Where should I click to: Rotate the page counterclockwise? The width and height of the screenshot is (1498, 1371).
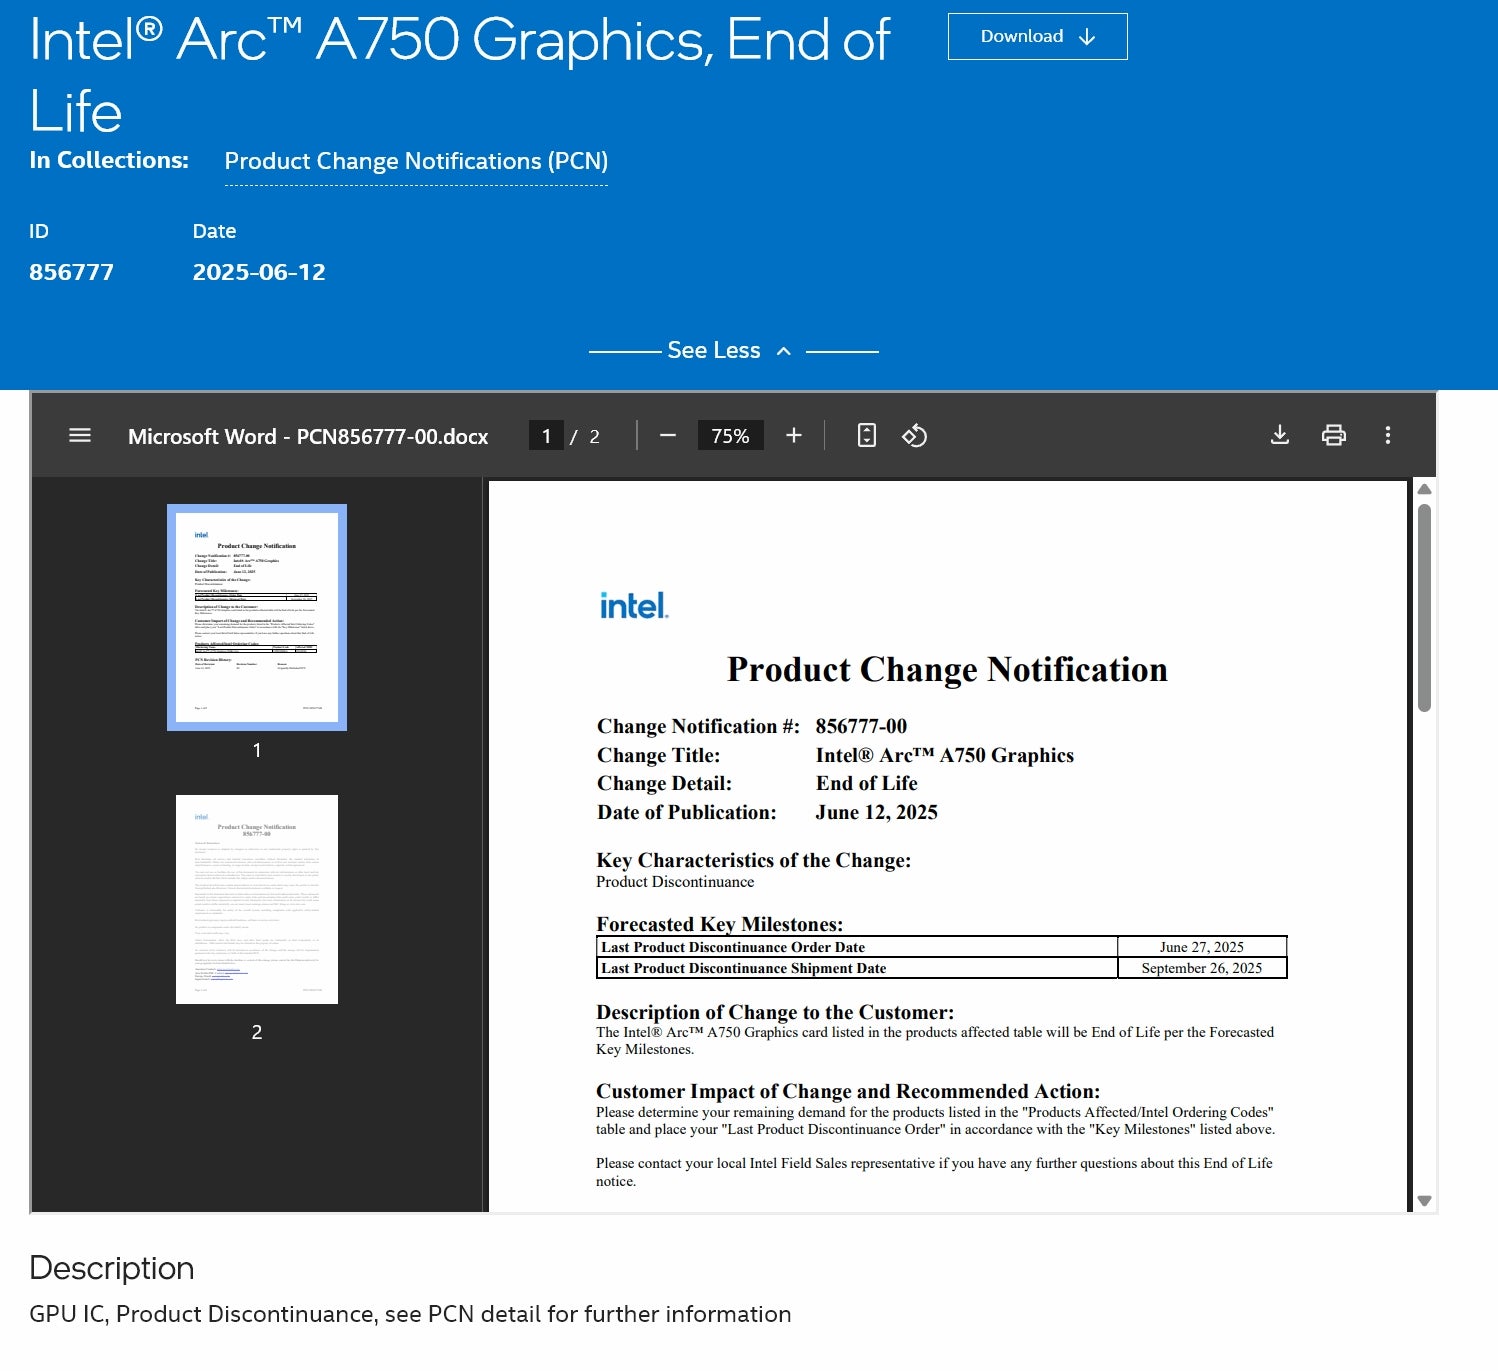pos(914,436)
